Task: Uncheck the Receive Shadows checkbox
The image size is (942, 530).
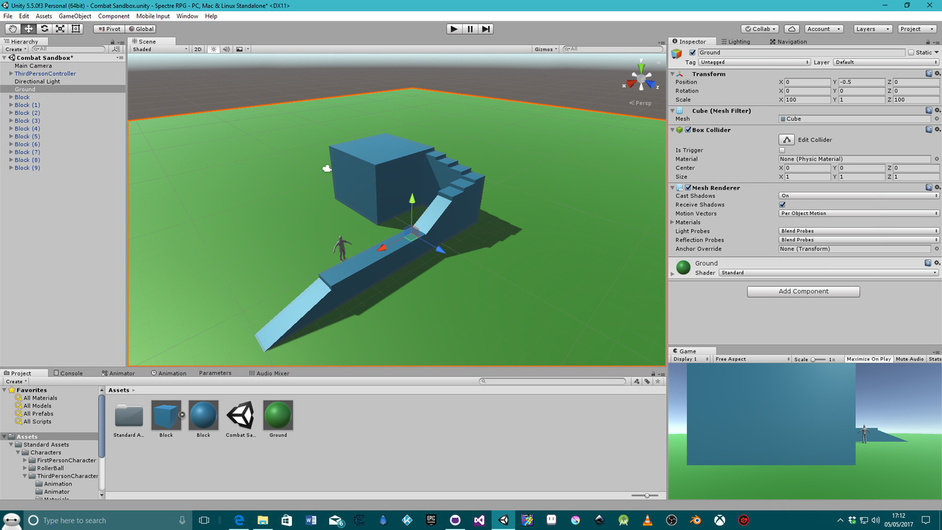Action: click(x=782, y=205)
